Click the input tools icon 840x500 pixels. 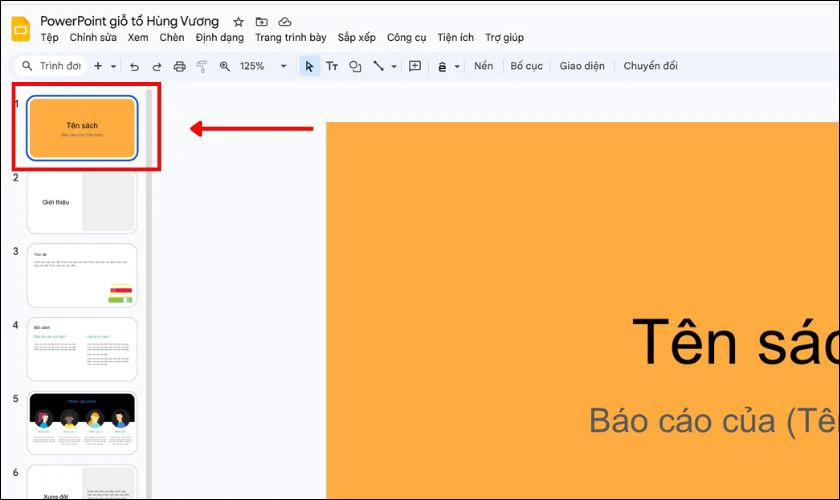pos(442,67)
